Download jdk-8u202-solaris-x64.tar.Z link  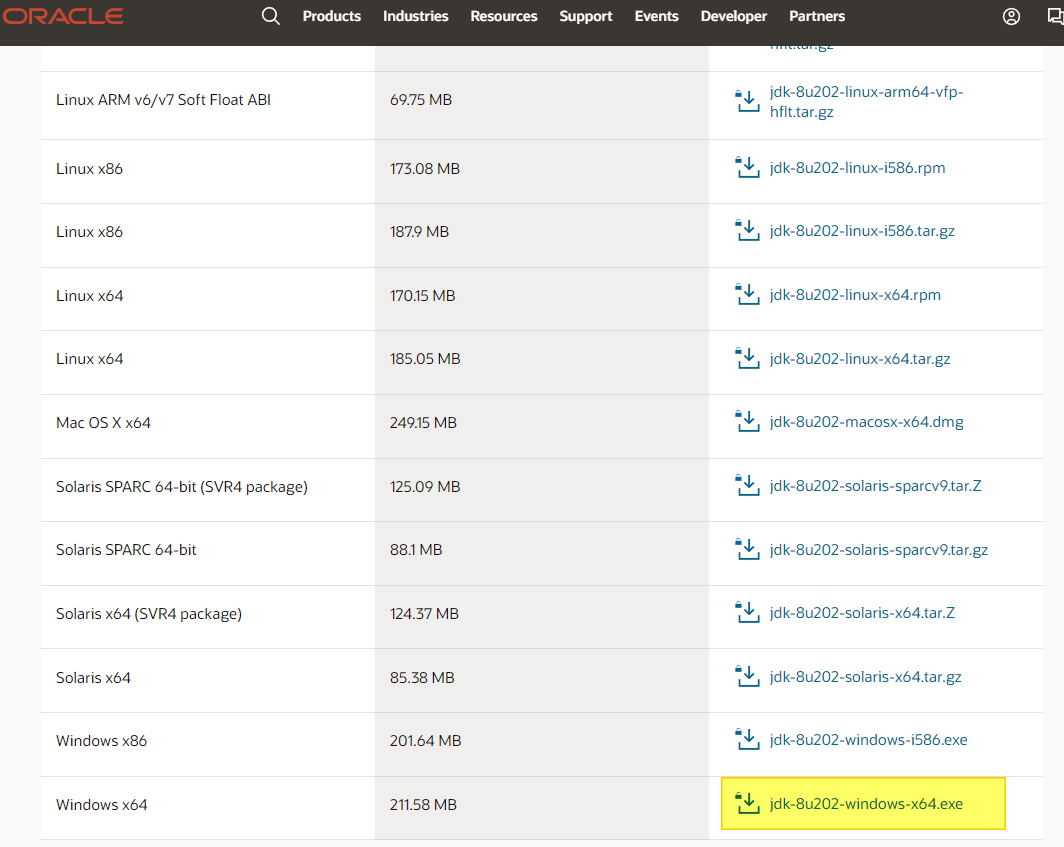[x=862, y=612]
